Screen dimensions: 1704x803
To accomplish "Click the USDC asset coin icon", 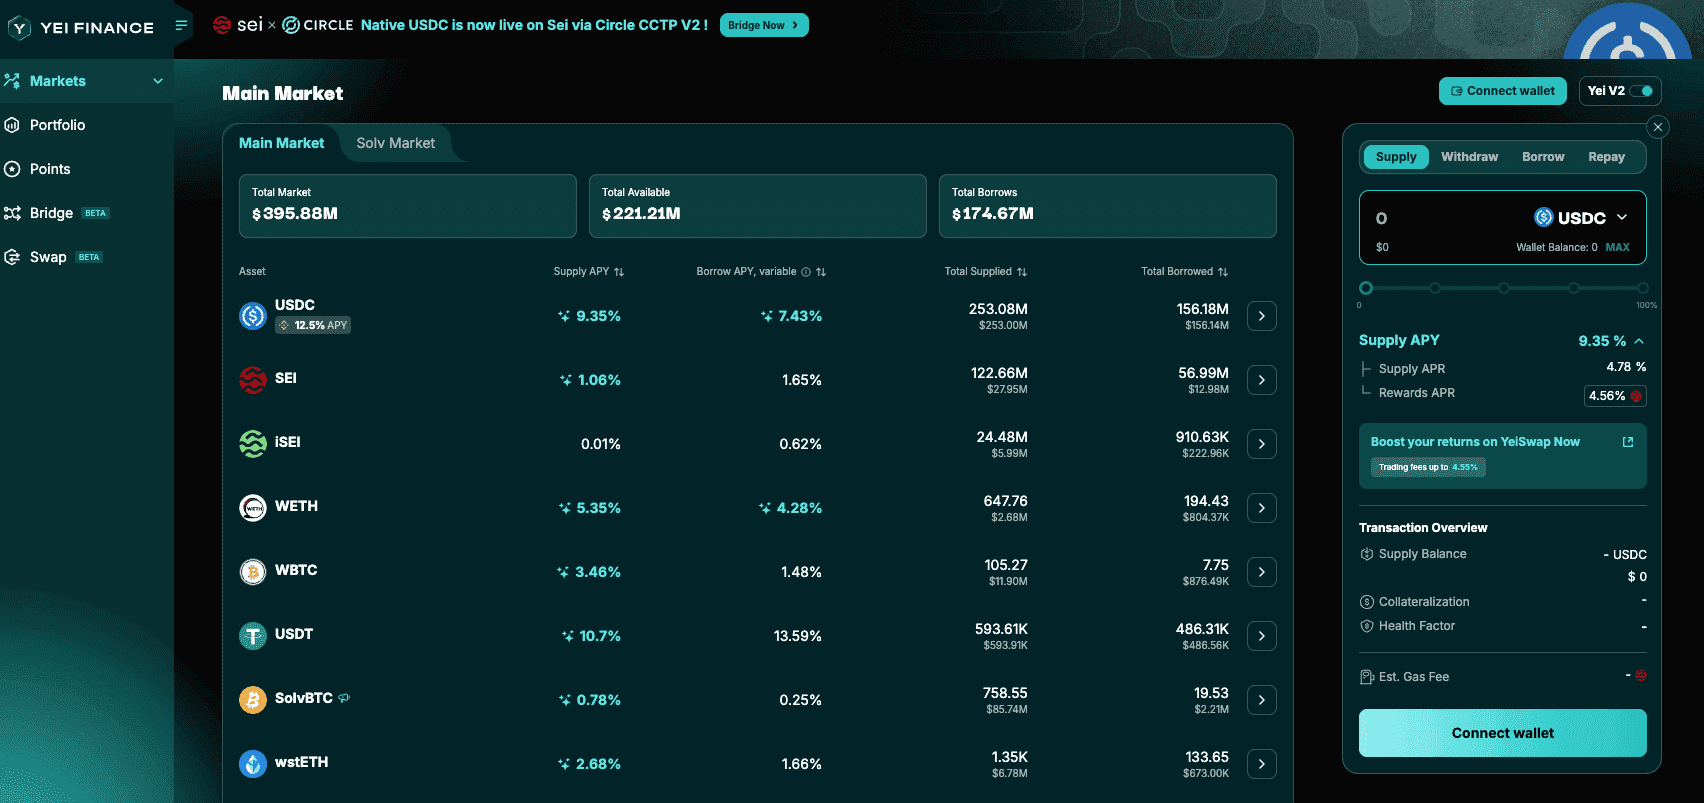I will coord(253,316).
